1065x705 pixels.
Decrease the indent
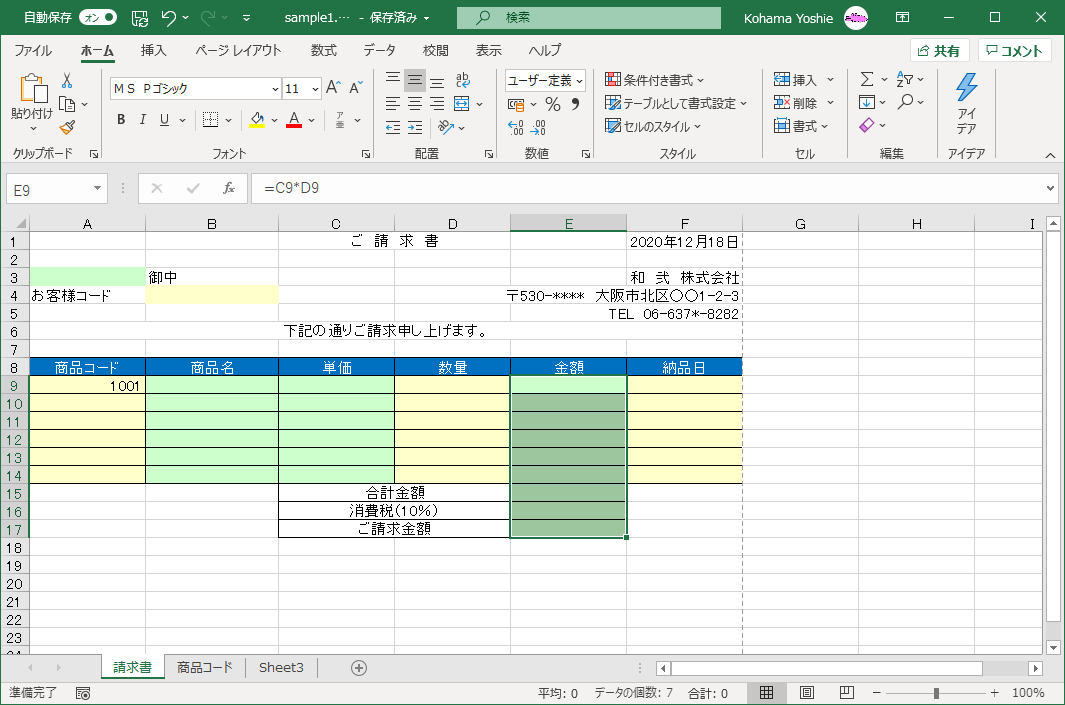coord(393,127)
